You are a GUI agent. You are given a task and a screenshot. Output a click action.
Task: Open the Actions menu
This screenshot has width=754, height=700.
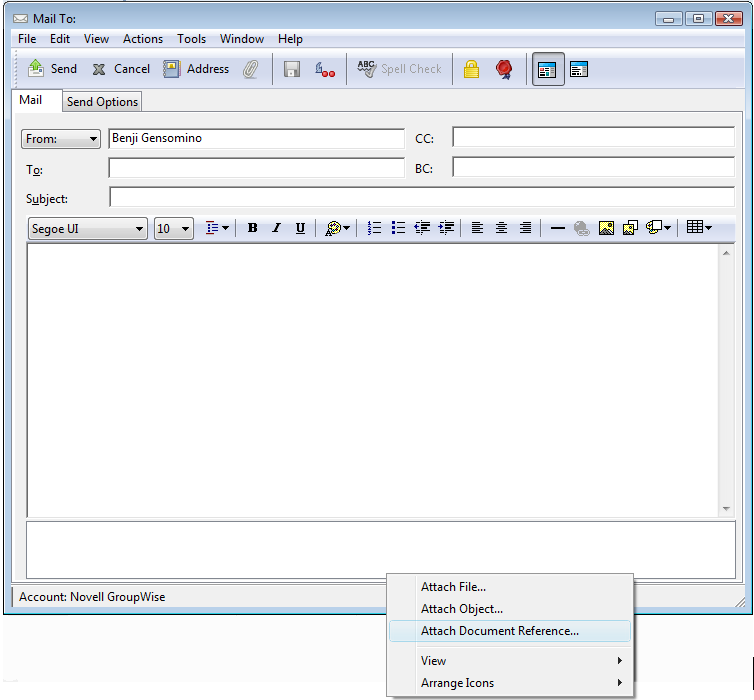click(x=143, y=39)
